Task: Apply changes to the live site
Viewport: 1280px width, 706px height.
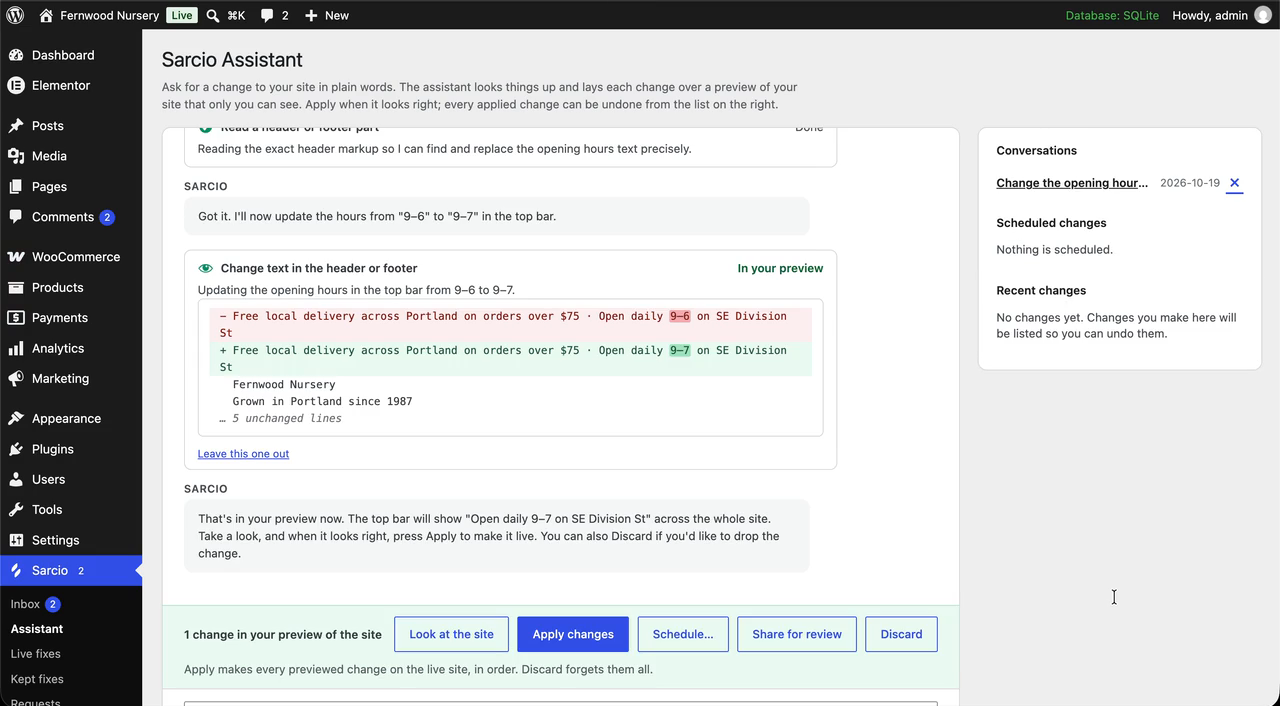Action: 573,634
